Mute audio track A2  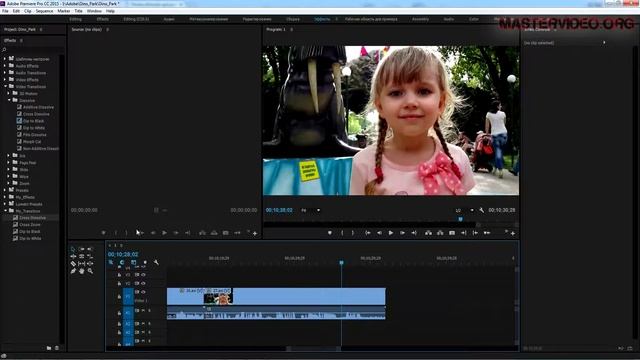tap(143, 323)
